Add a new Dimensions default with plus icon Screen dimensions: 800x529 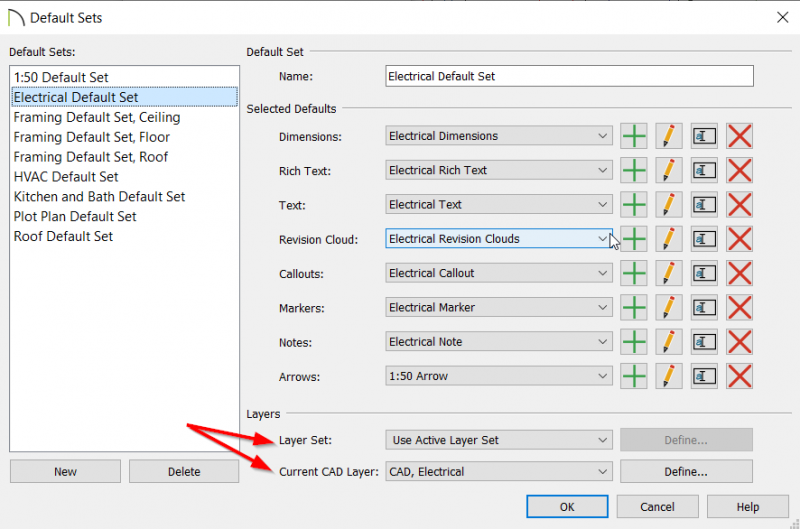coord(634,136)
